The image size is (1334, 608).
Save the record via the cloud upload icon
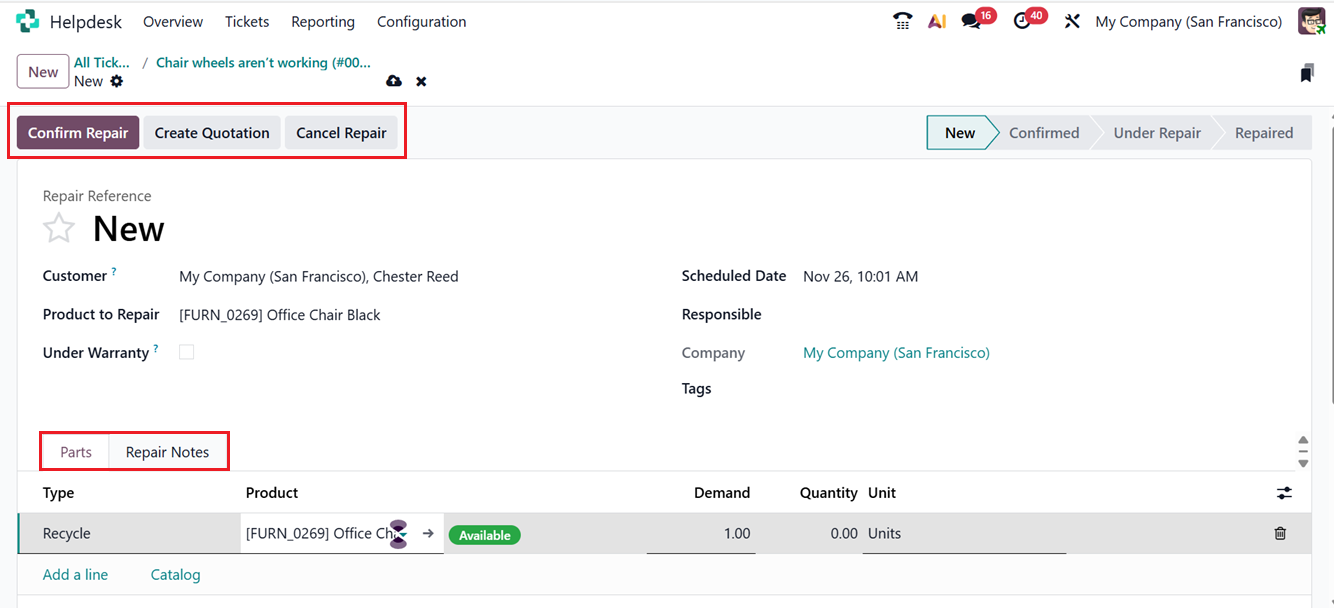click(x=393, y=81)
